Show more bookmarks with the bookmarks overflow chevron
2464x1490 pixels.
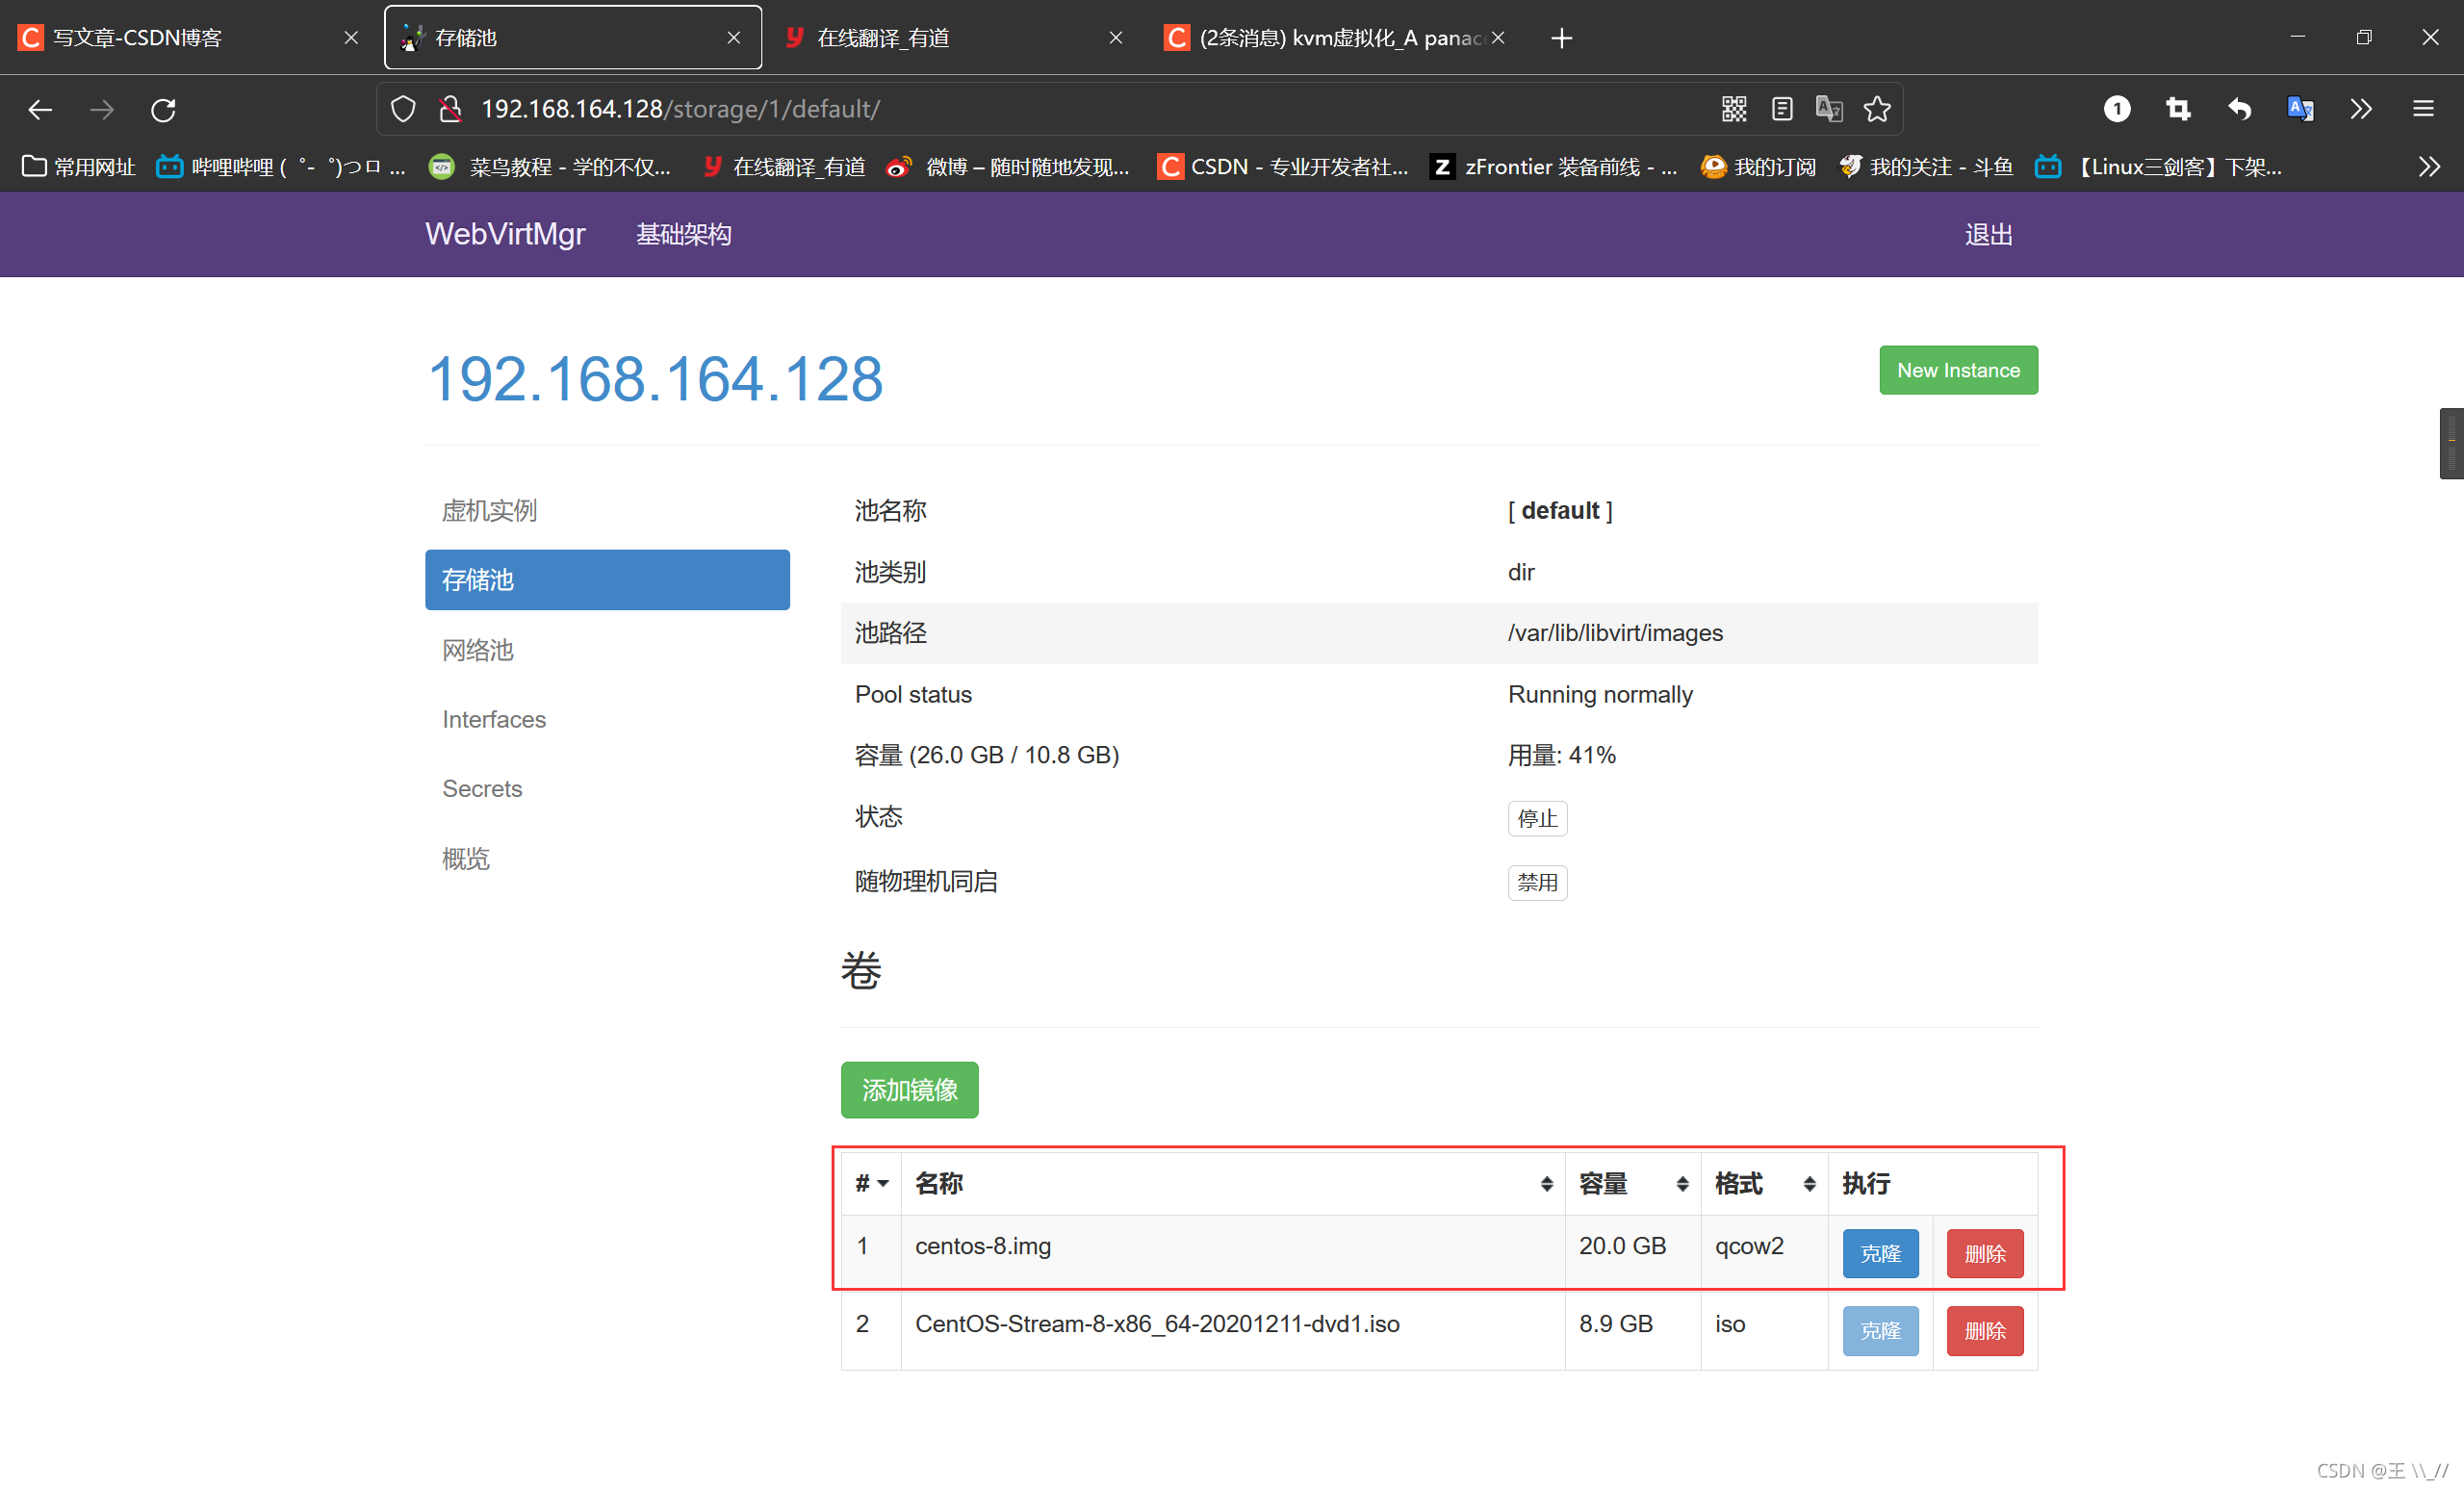(2429, 167)
